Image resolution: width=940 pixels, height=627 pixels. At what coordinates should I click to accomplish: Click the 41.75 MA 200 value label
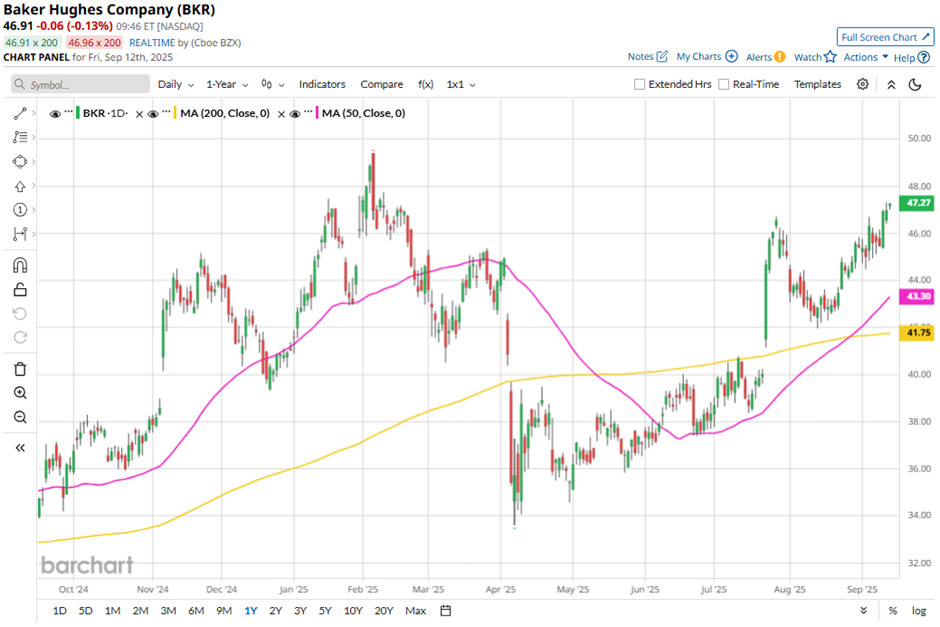coord(917,332)
